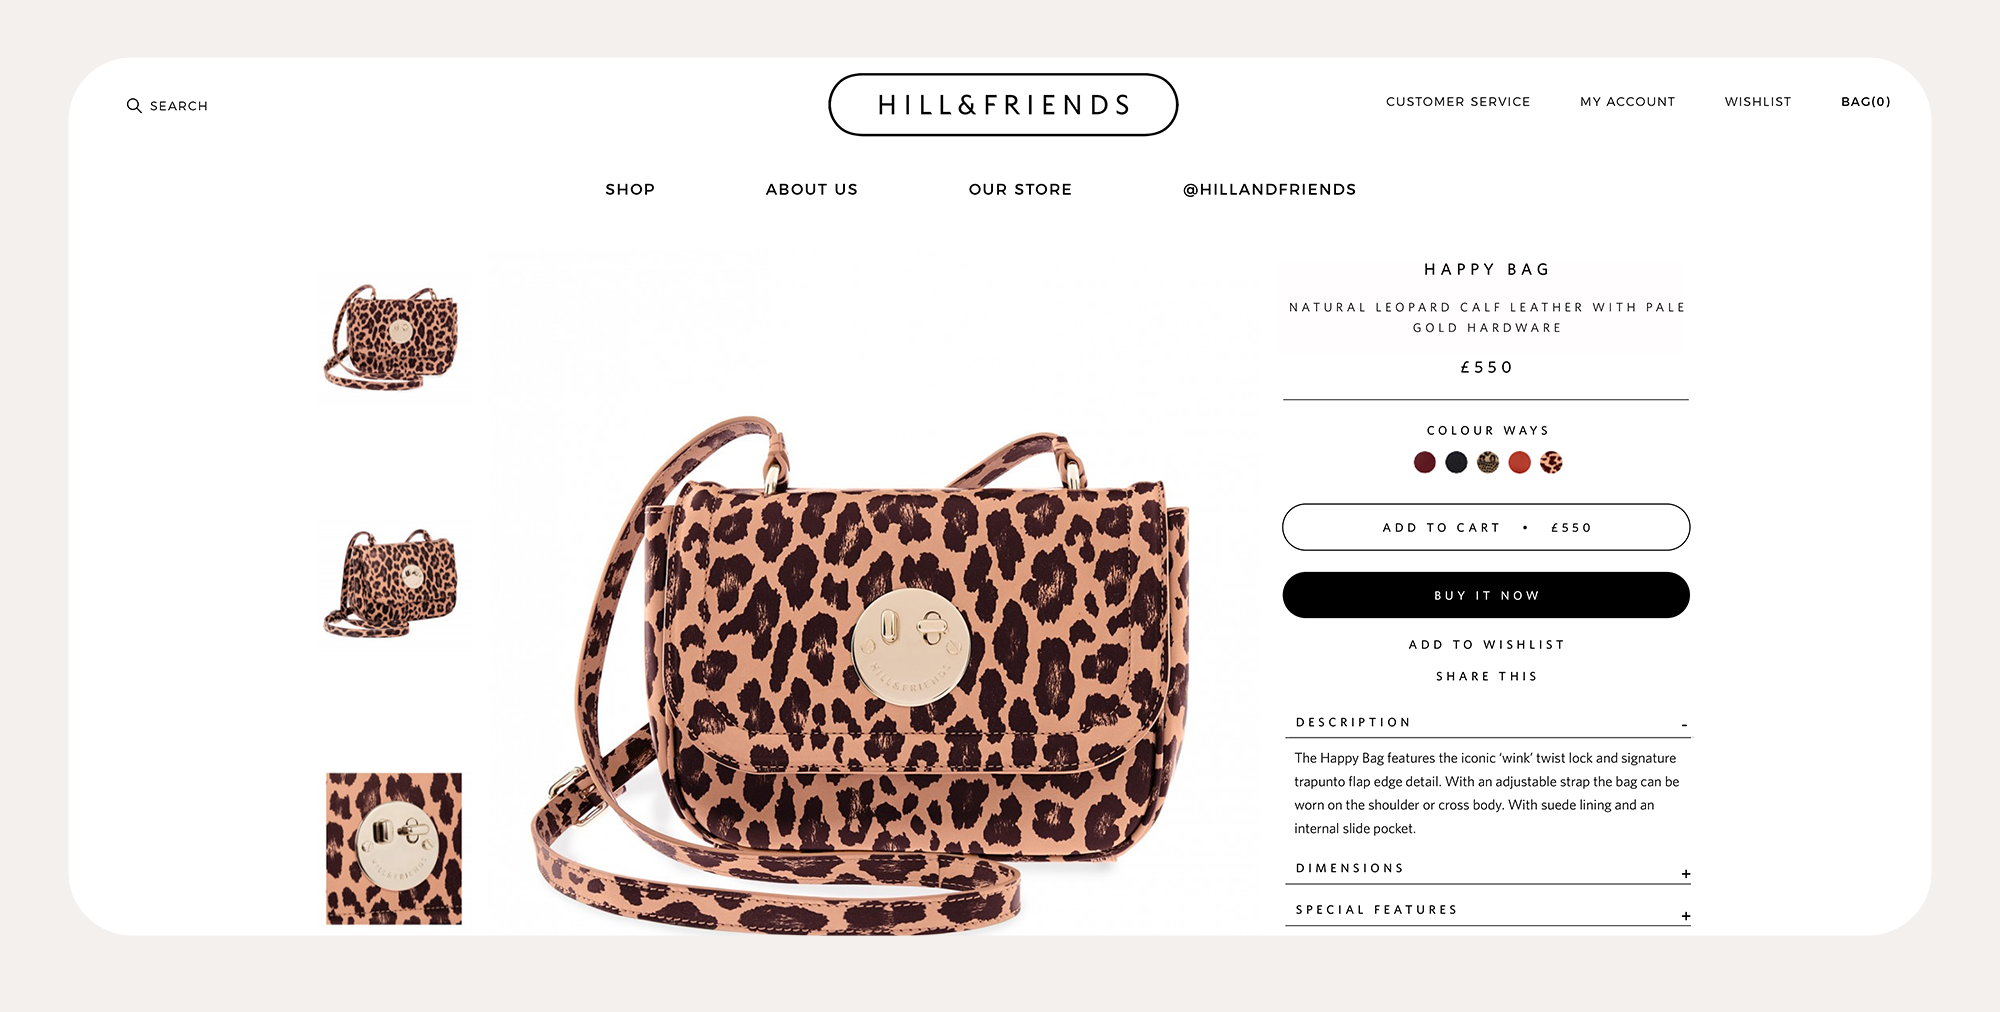Choose the dark leopard print swatch
The height and width of the screenshot is (1012, 2000).
[x=1488, y=462]
